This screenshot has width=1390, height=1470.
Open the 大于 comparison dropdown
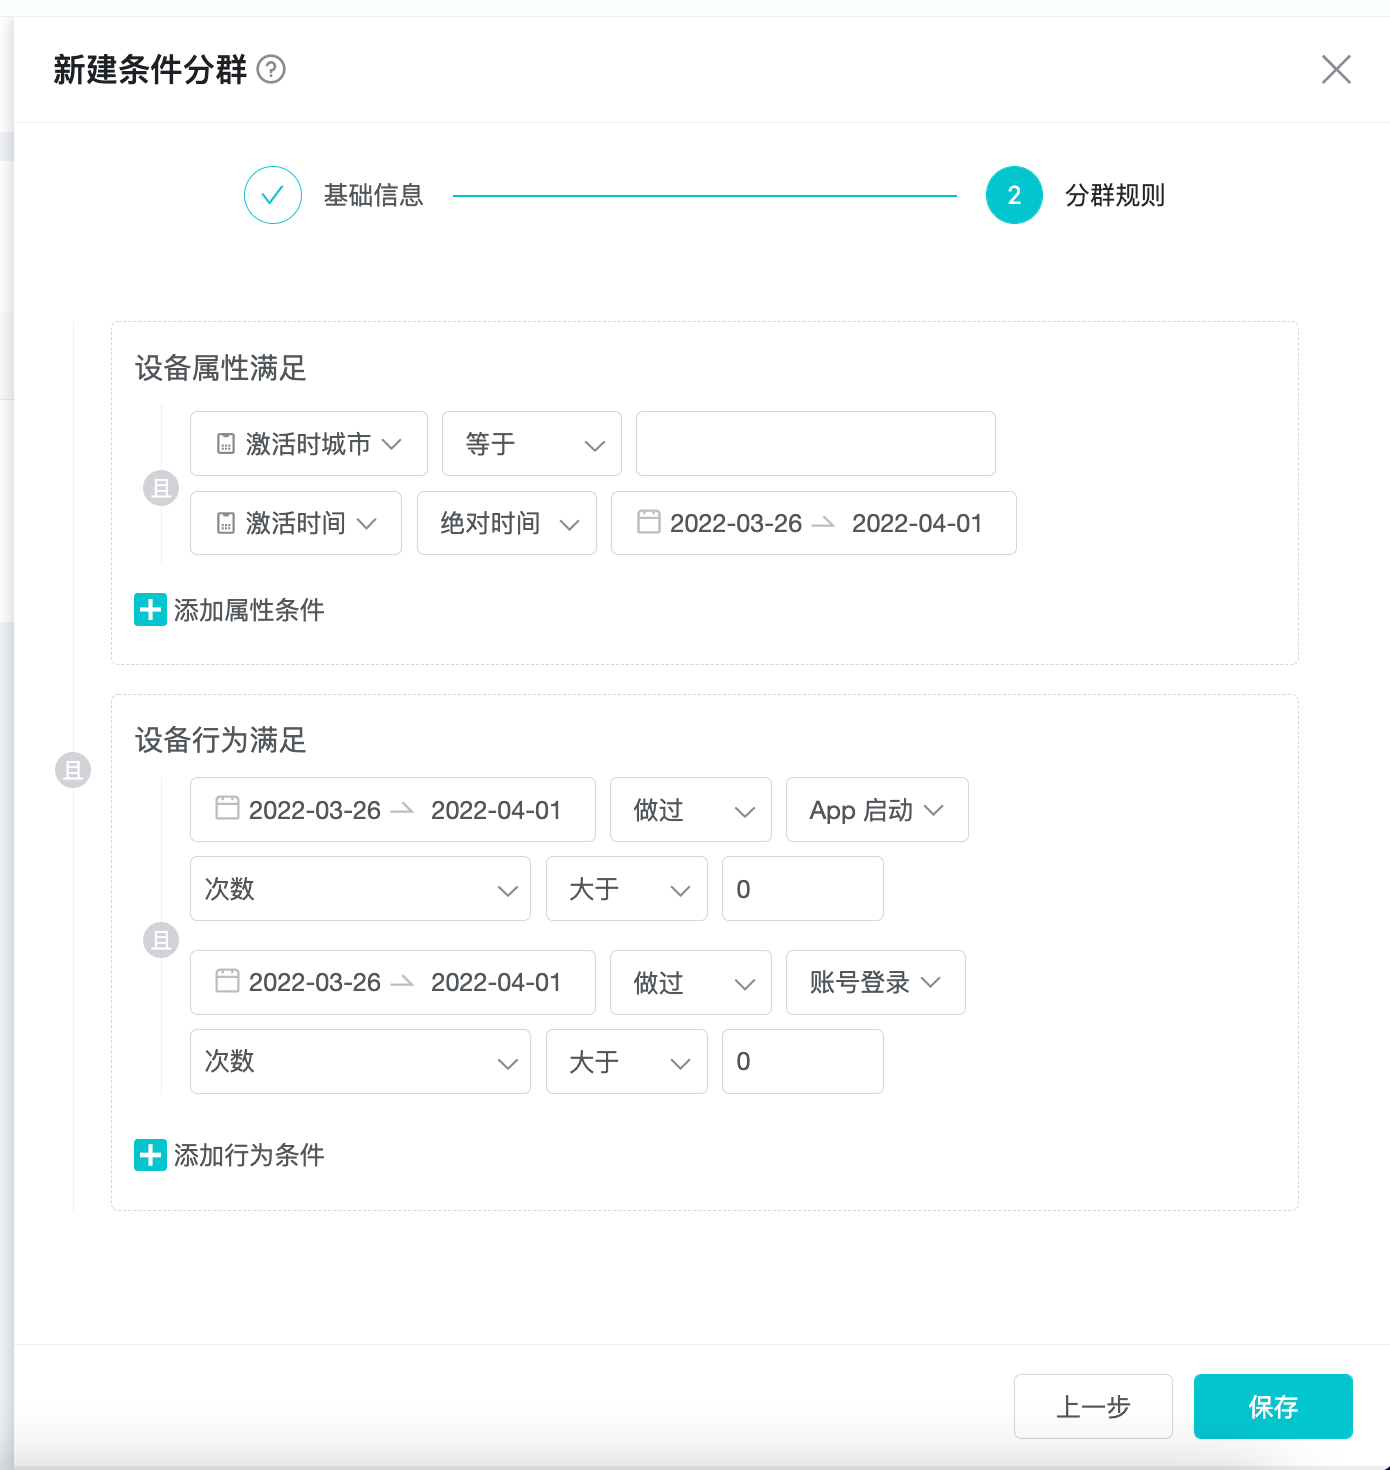[x=626, y=889]
